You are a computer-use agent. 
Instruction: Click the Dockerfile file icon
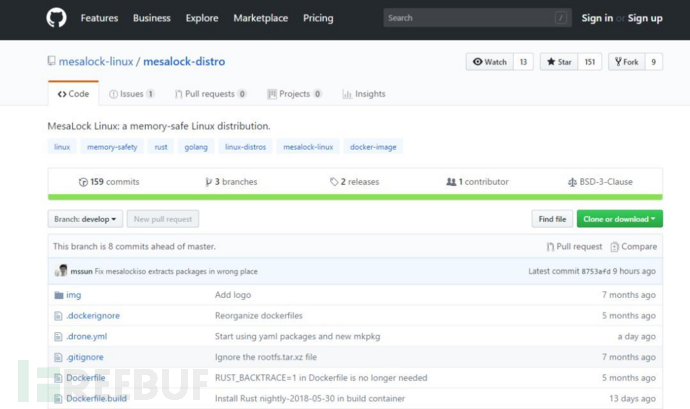pyautogui.click(x=58, y=378)
